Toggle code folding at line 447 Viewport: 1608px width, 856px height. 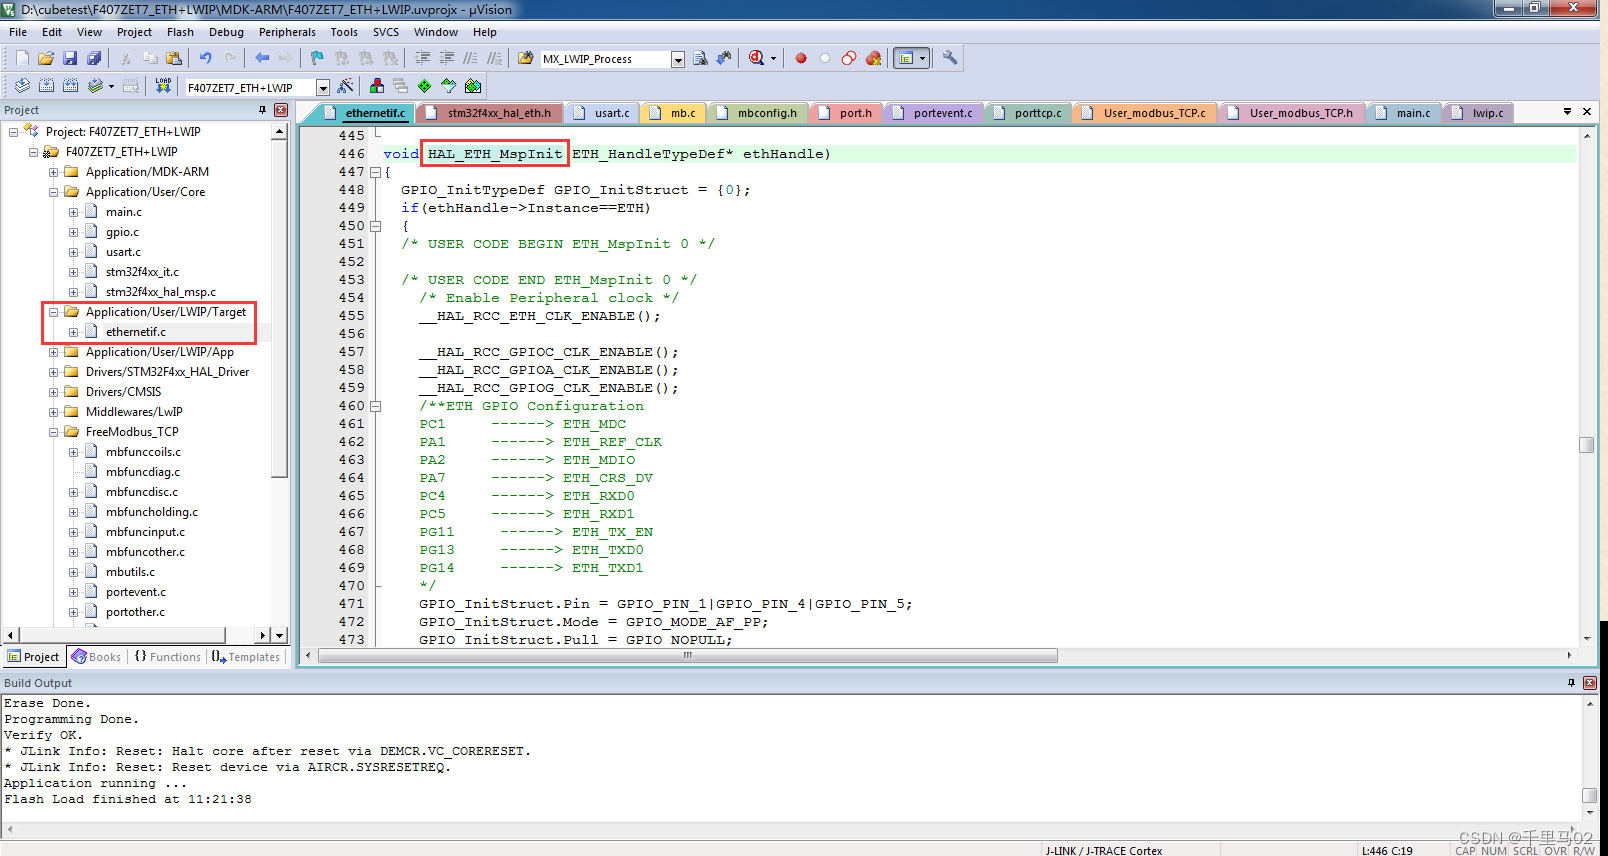[376, 172]
